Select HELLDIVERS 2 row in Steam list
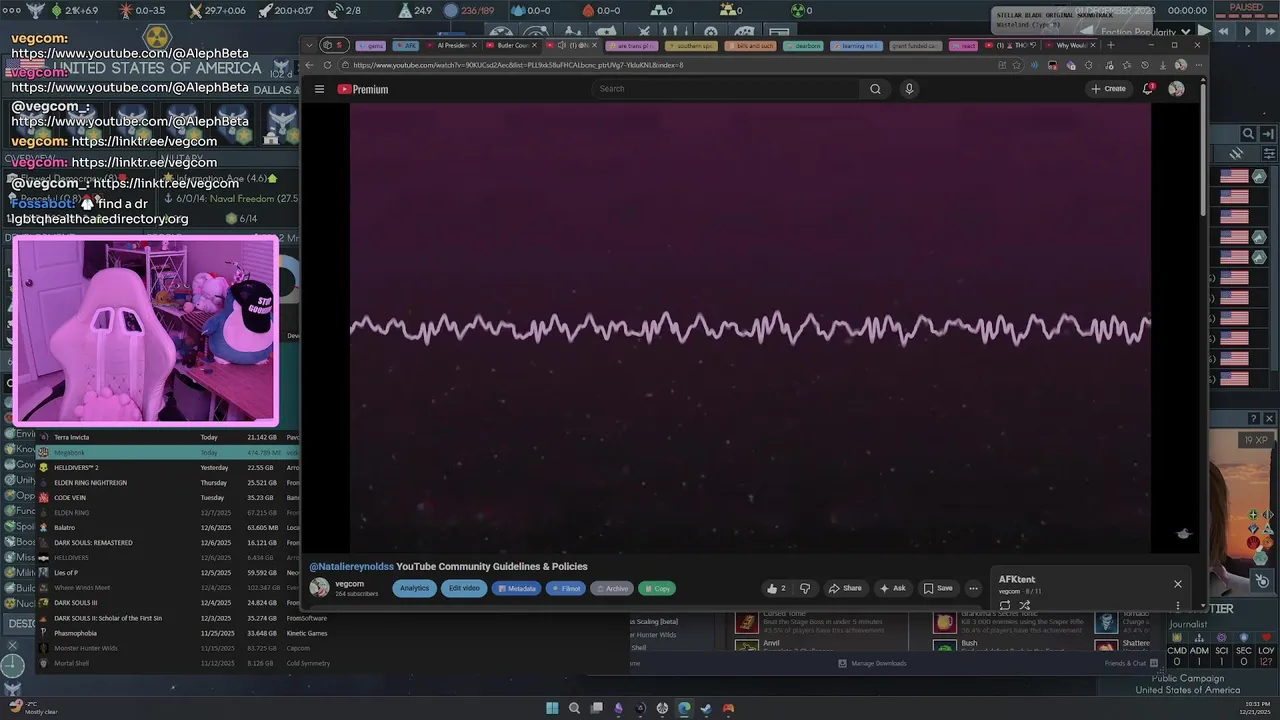This screenshot has height=720, width=1280. (x=168, y=467)
